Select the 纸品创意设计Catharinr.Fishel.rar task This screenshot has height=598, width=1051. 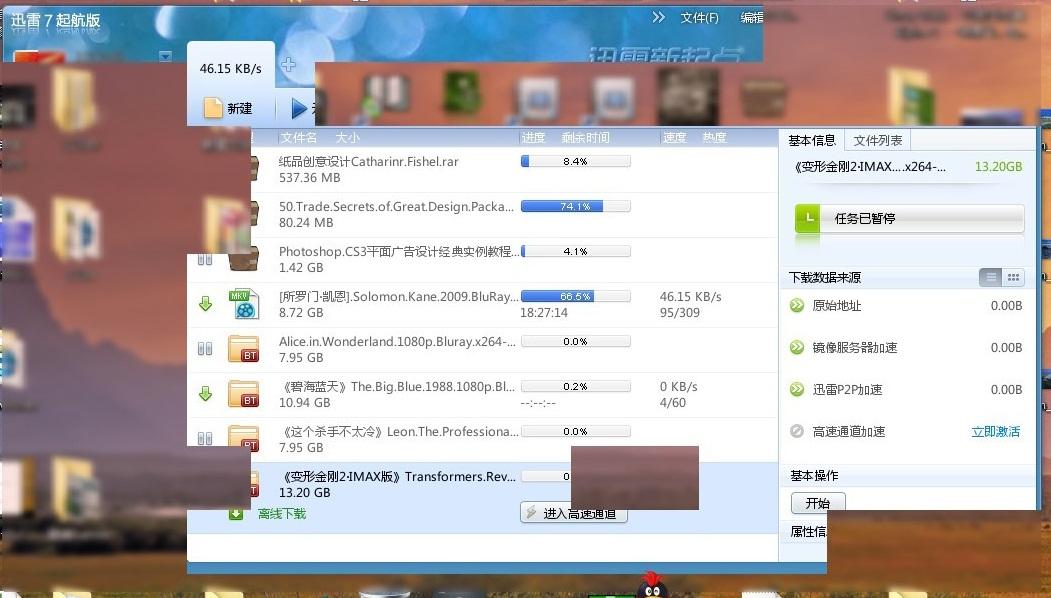[369, 162]
